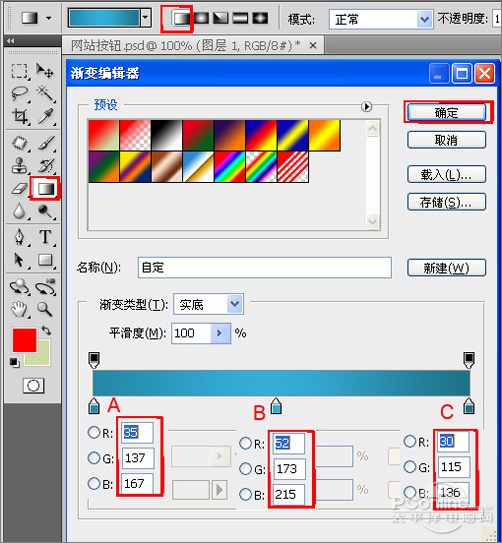Screen dimensions: 502x543
Task: Click the 载入(L)... button
Action: coord(447,175)
